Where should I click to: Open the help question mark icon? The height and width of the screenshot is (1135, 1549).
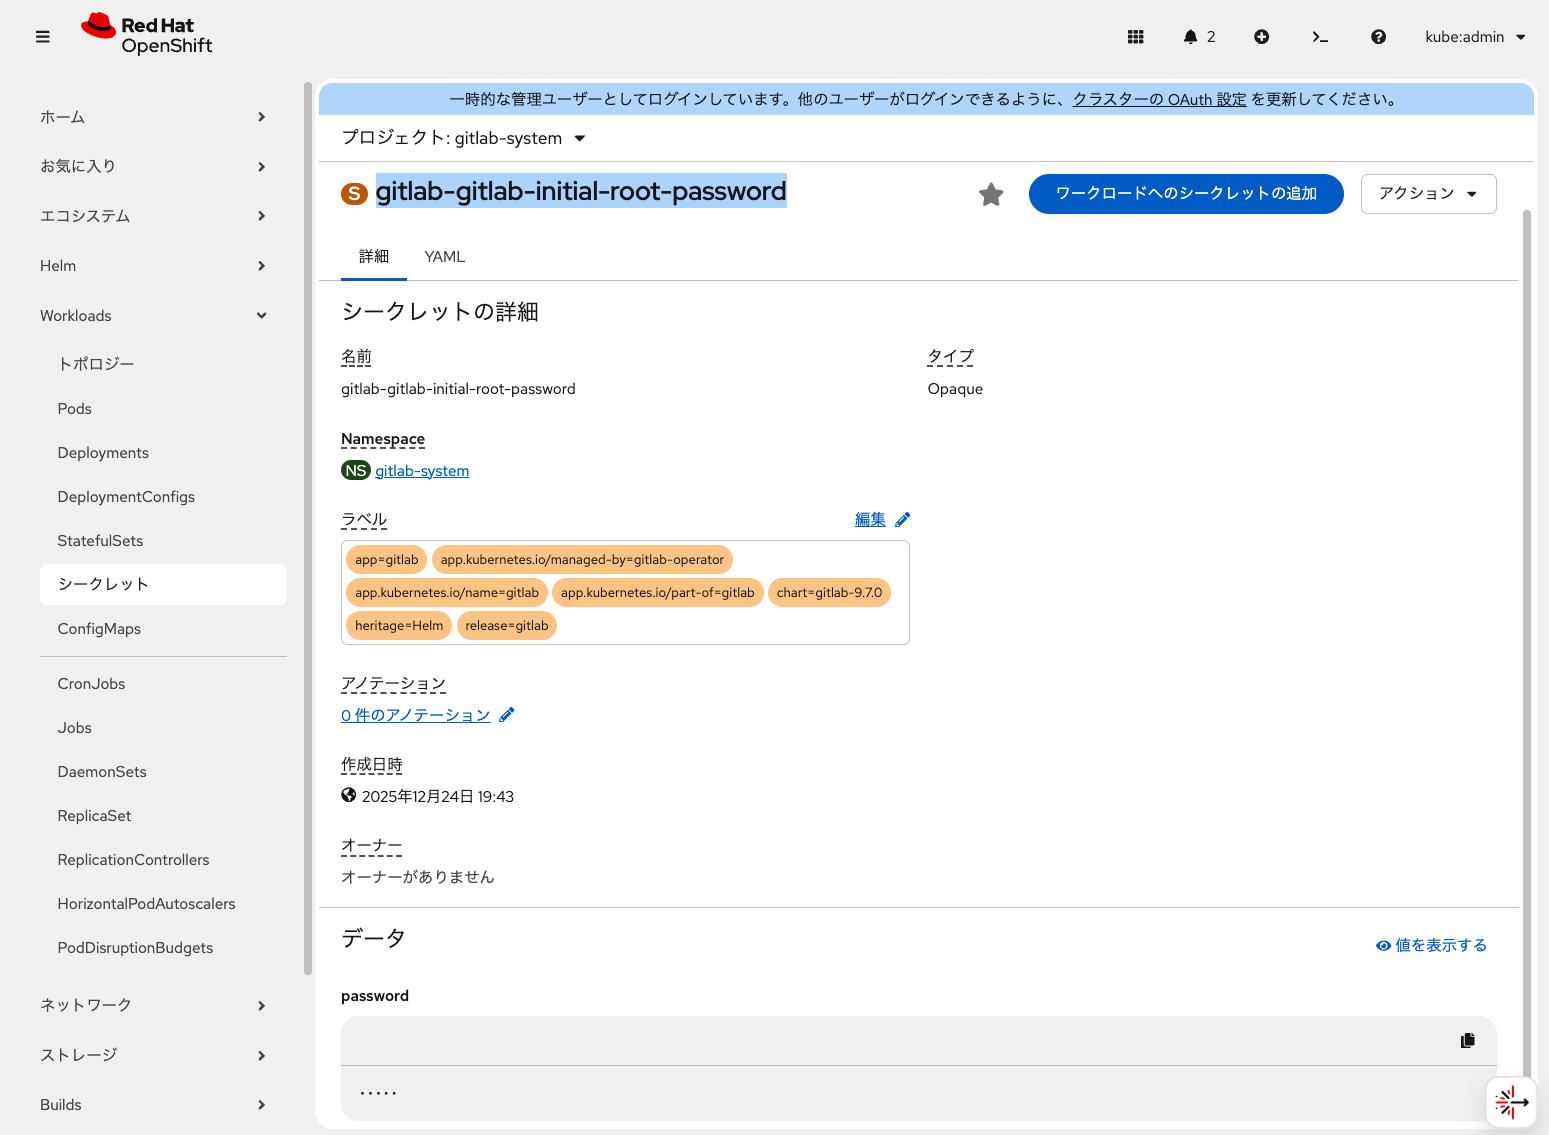coord(1378,36)
